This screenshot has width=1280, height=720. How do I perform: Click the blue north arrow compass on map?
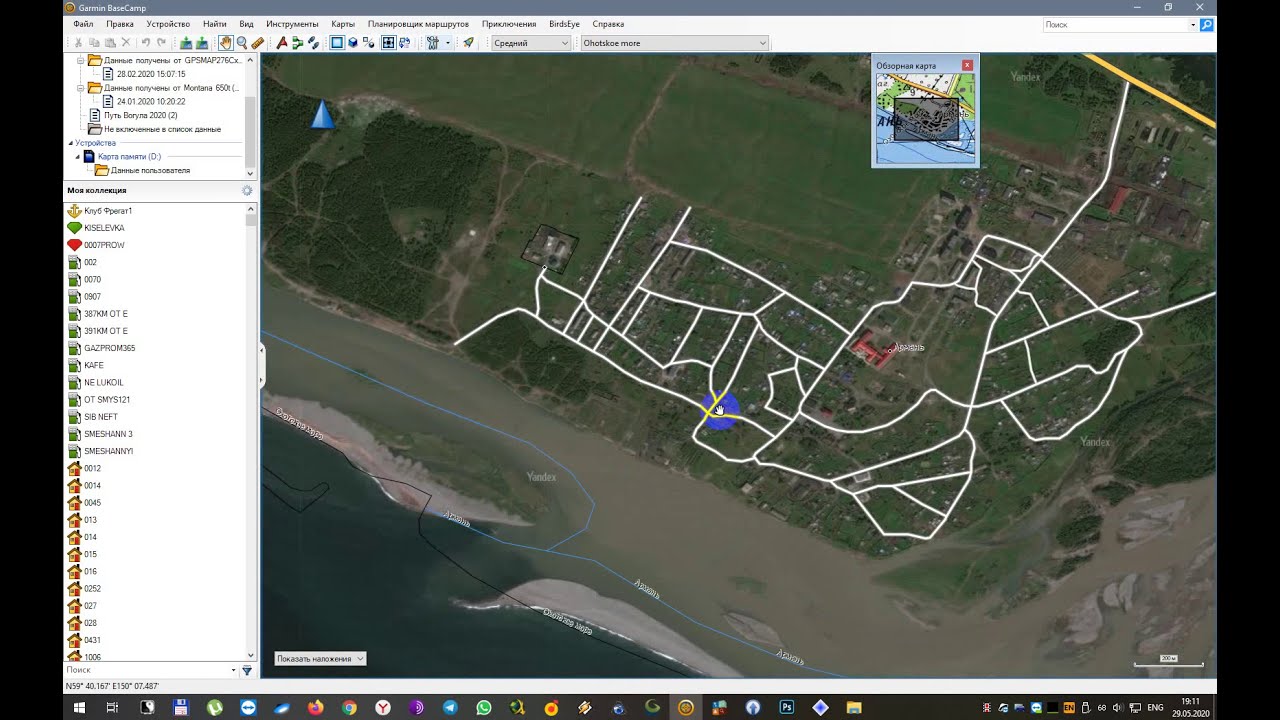322,114
